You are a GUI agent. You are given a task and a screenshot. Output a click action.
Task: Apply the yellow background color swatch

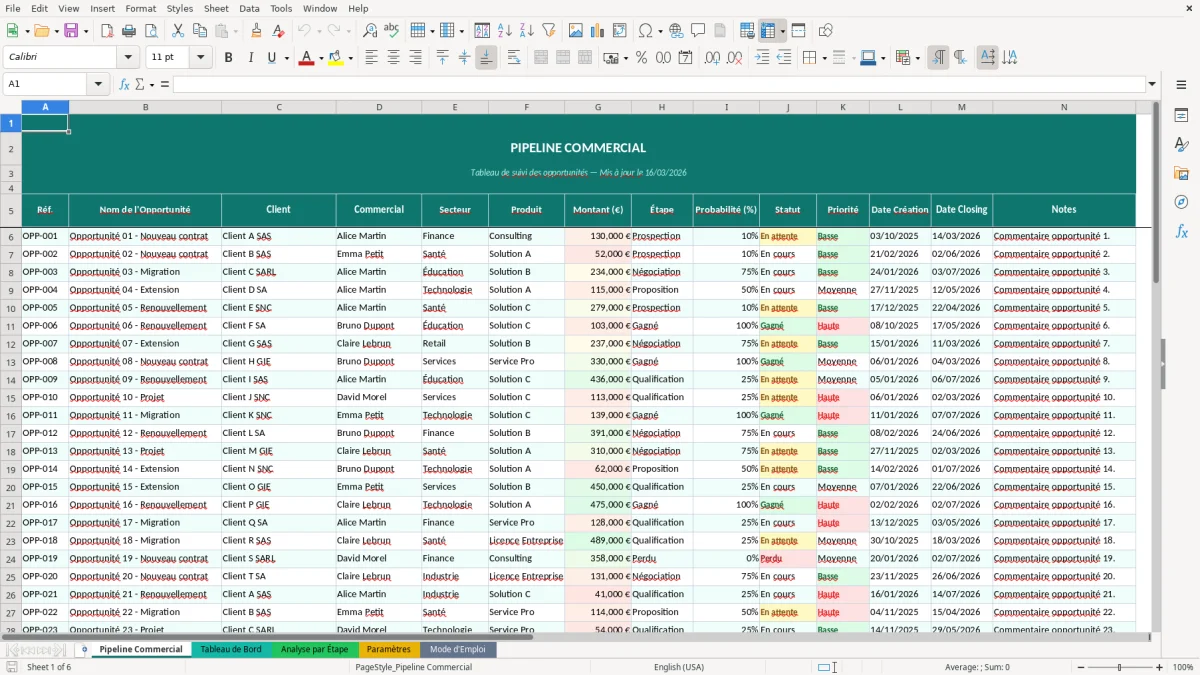336,58
